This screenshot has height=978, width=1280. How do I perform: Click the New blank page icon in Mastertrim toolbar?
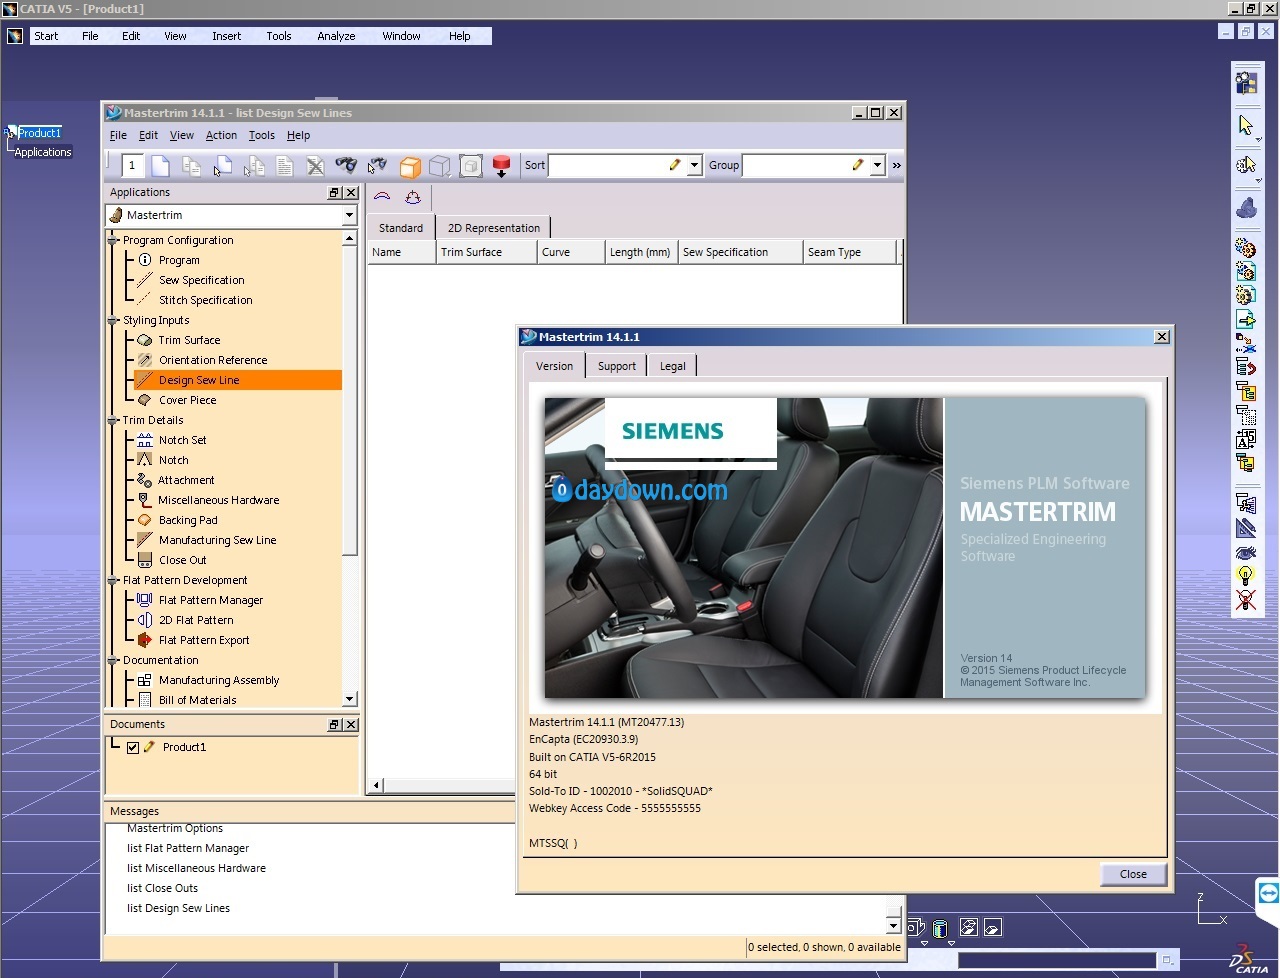pos(160,166)
